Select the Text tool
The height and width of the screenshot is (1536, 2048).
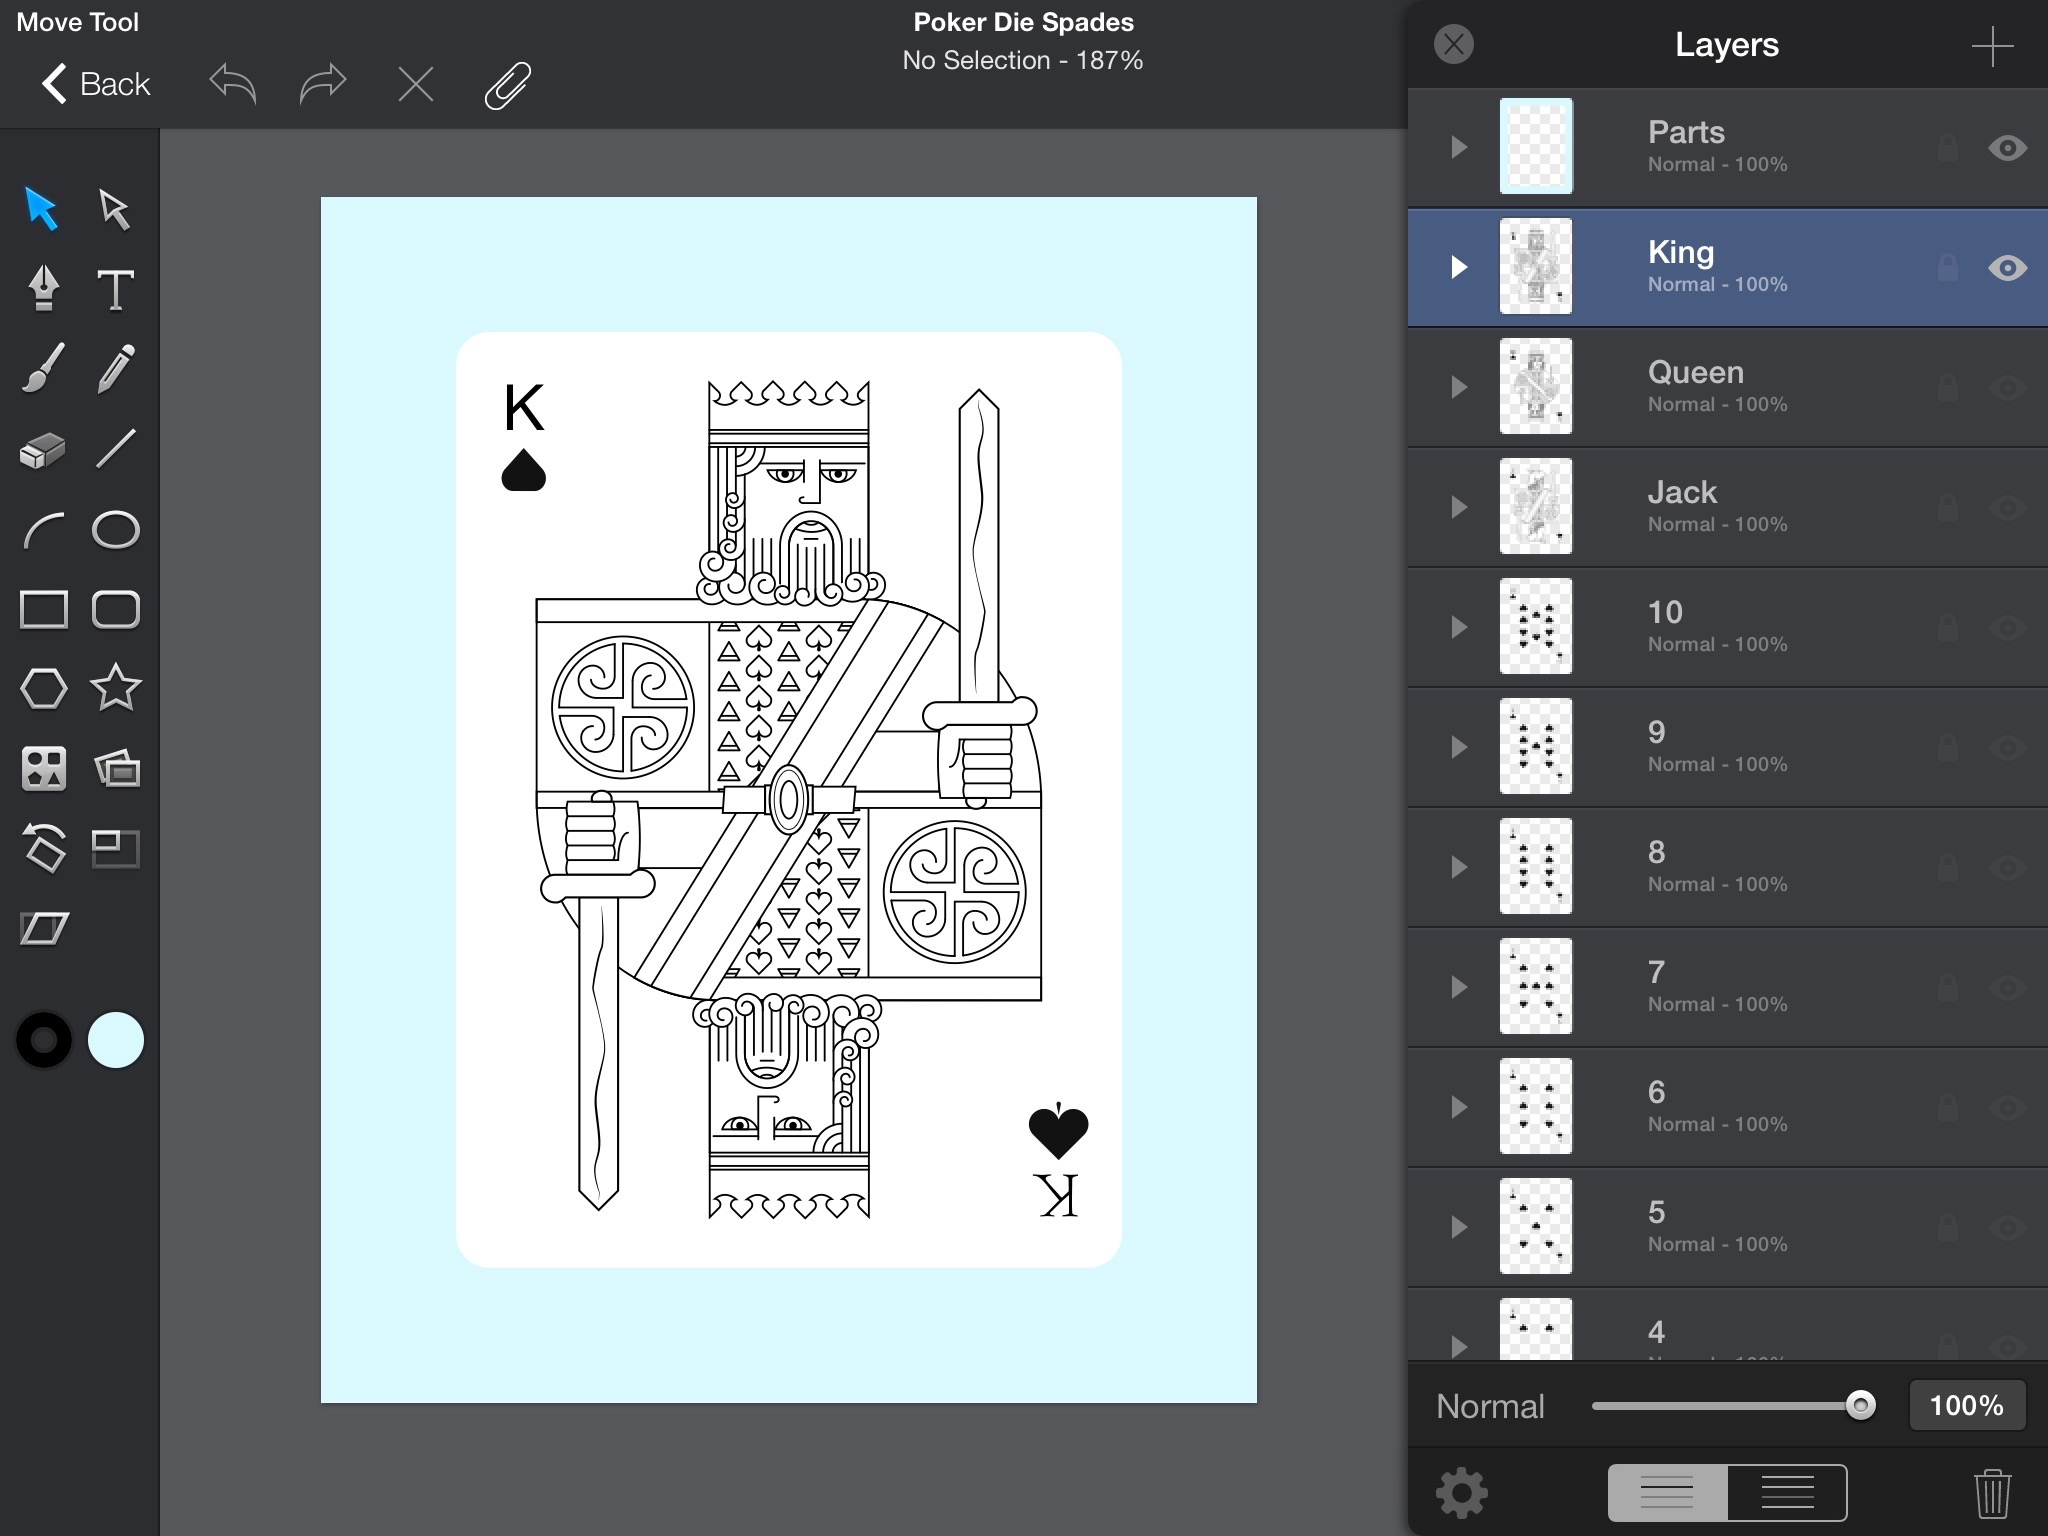pos(115,288)
